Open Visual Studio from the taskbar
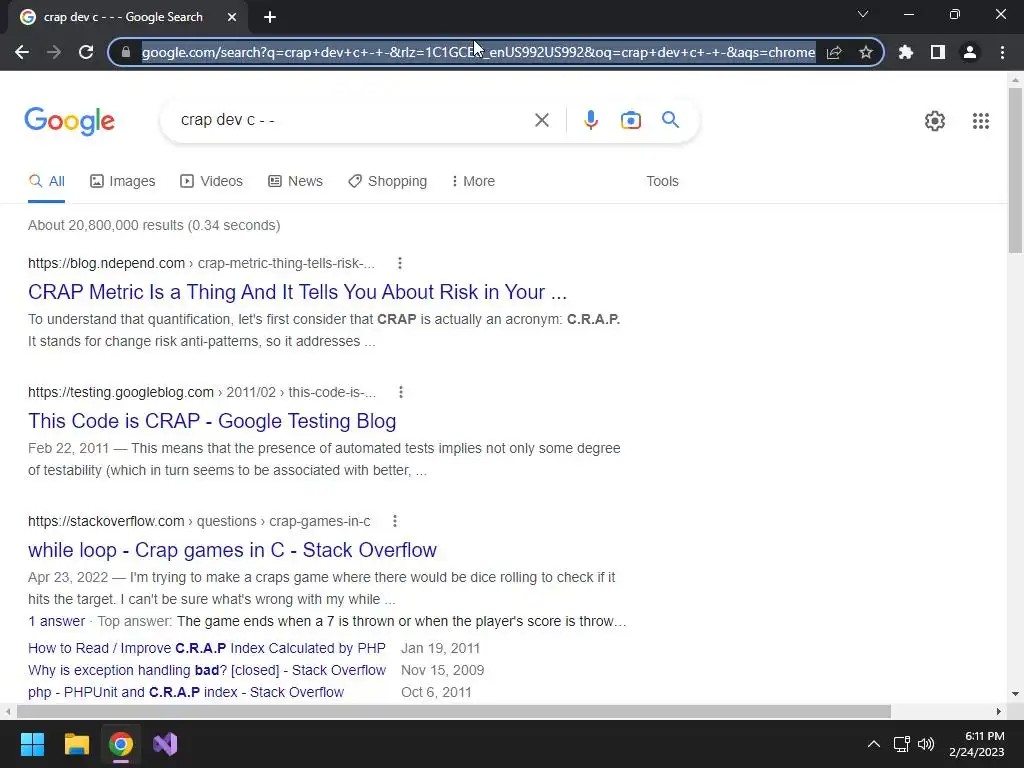 tap(165, 744)
